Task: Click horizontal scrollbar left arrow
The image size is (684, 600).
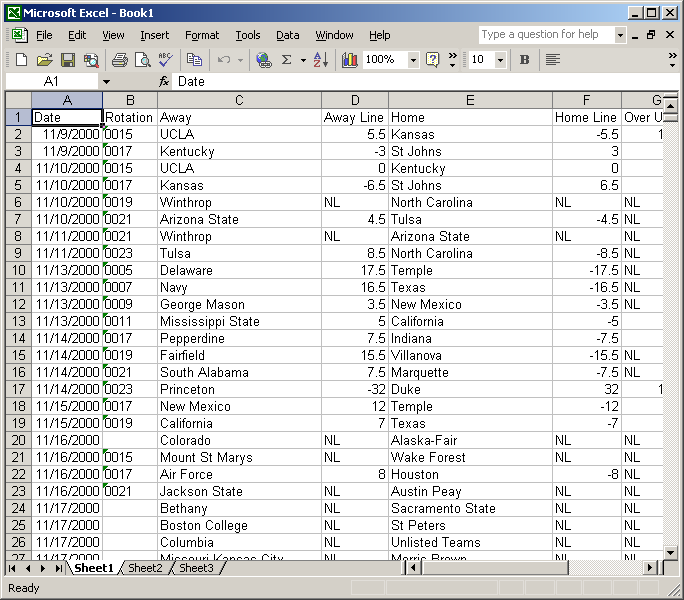Action: [x=413, y=568]
